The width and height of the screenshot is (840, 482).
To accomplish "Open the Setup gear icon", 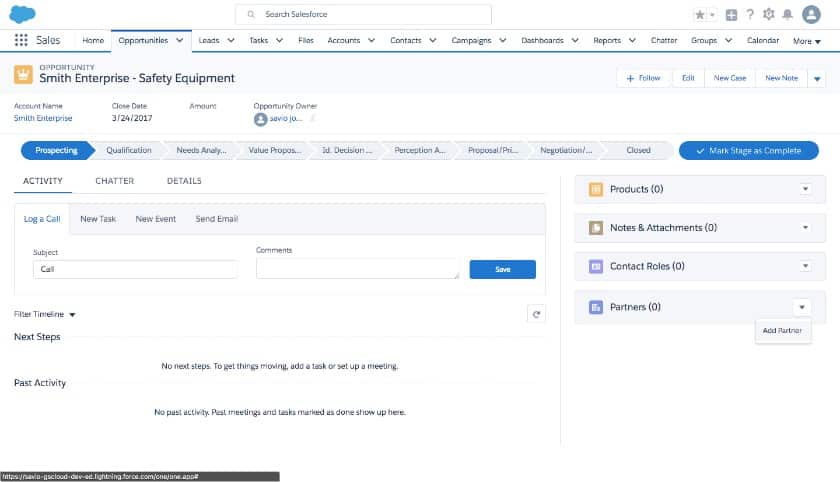I will [769, 14].
